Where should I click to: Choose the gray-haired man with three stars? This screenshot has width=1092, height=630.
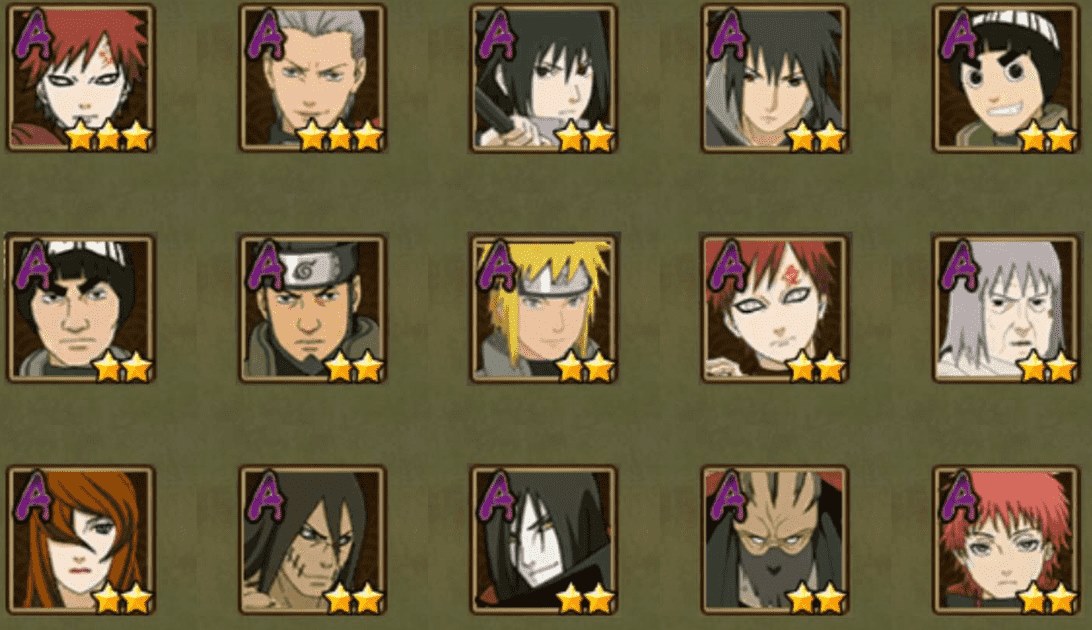pyautogui.click(x=312, y=77)
